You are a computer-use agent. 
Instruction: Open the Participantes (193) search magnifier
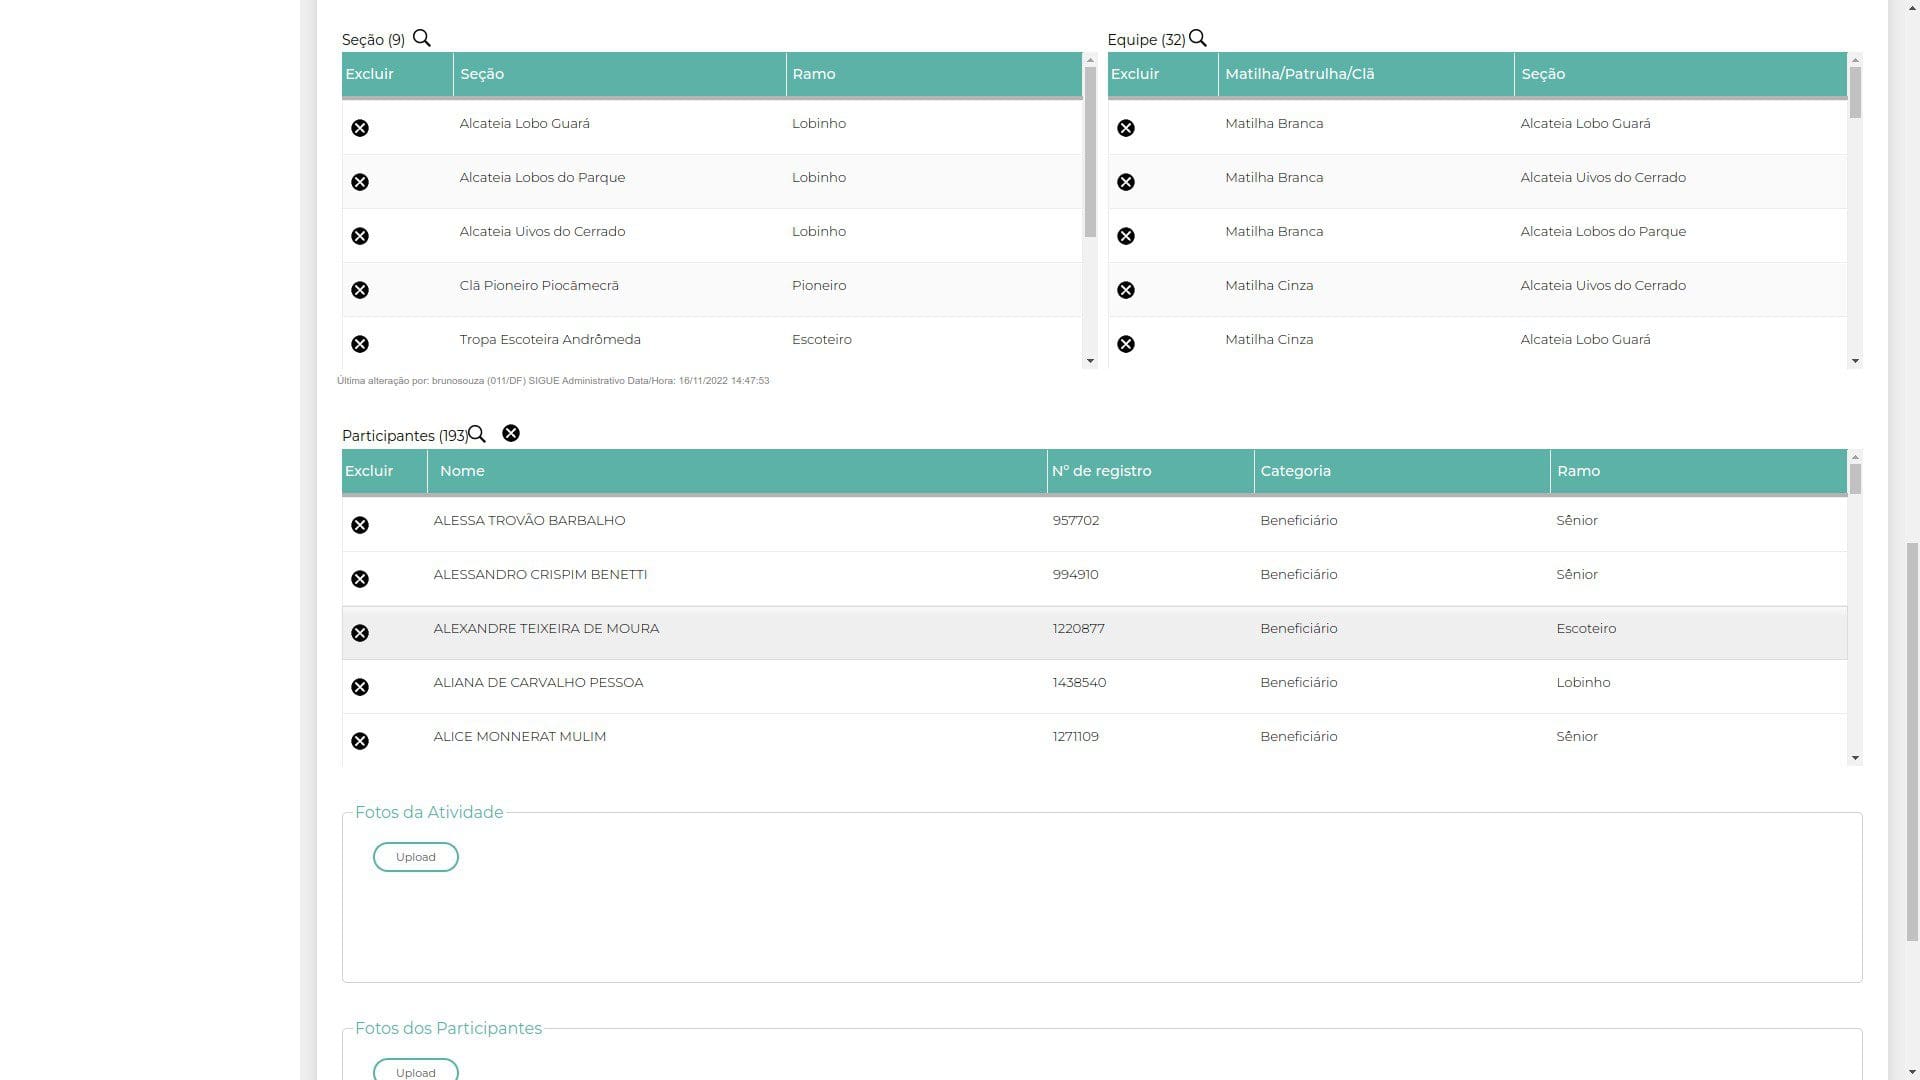(477, 434)
